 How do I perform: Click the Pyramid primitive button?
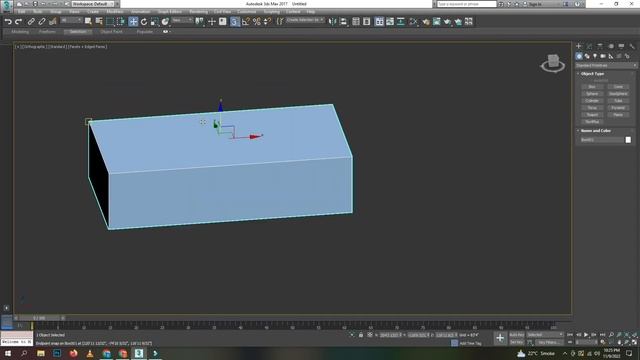(618, 108)
